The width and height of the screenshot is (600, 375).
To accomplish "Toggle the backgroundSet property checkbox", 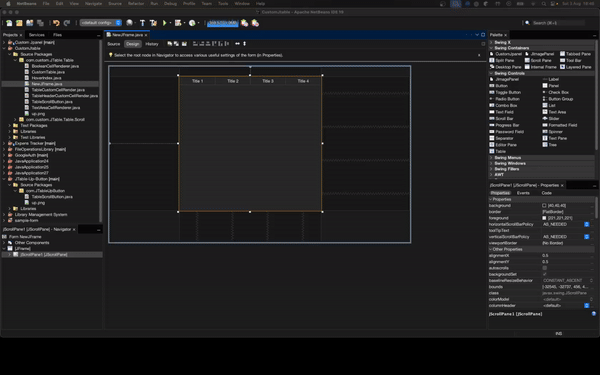I will tap(545, 274).
